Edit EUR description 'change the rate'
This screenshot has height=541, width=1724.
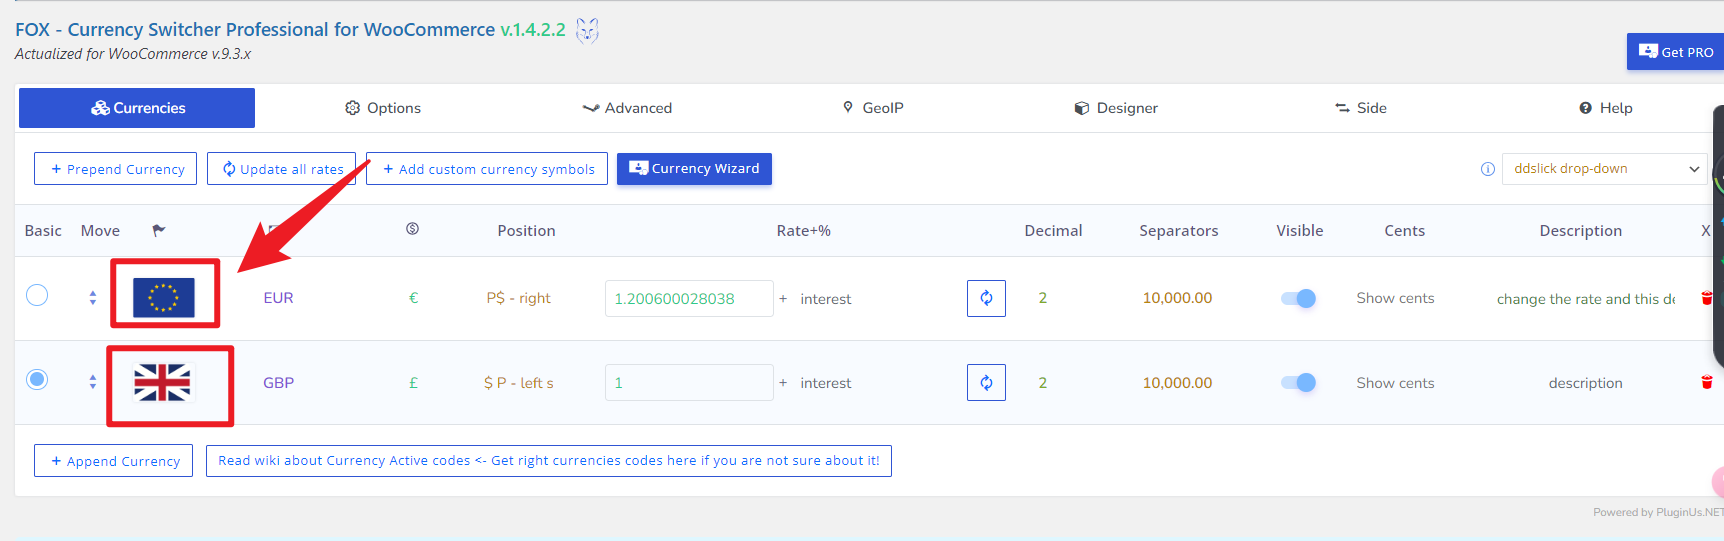click(x=1585, y=299)
